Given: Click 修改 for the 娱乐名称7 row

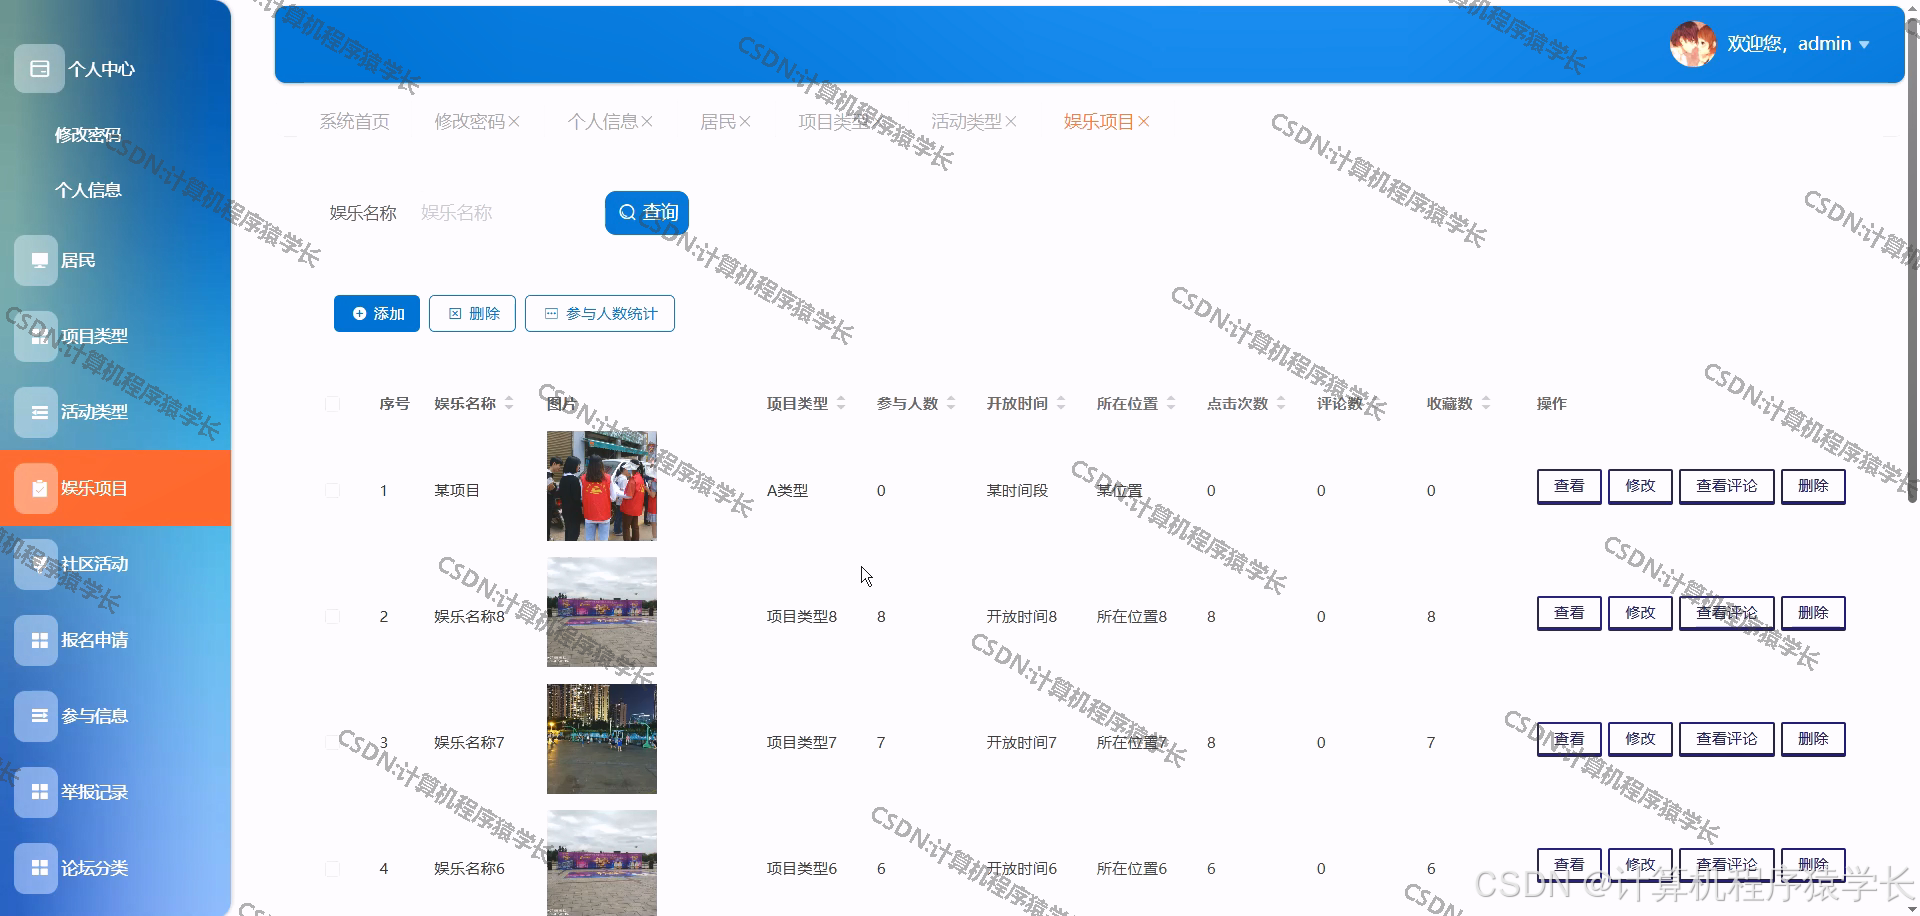Looking at the screenshot, I should tap(1640, 739).
